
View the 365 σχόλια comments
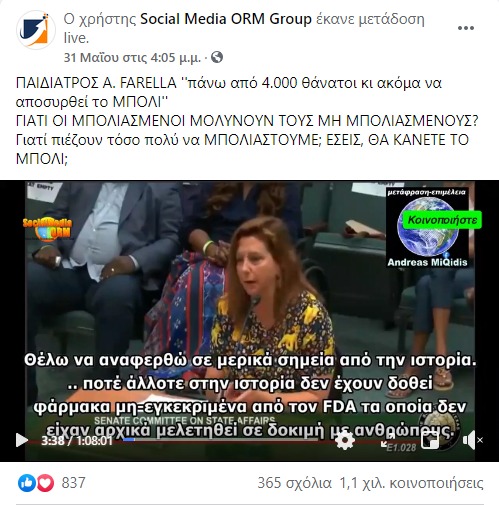point(295,483)
